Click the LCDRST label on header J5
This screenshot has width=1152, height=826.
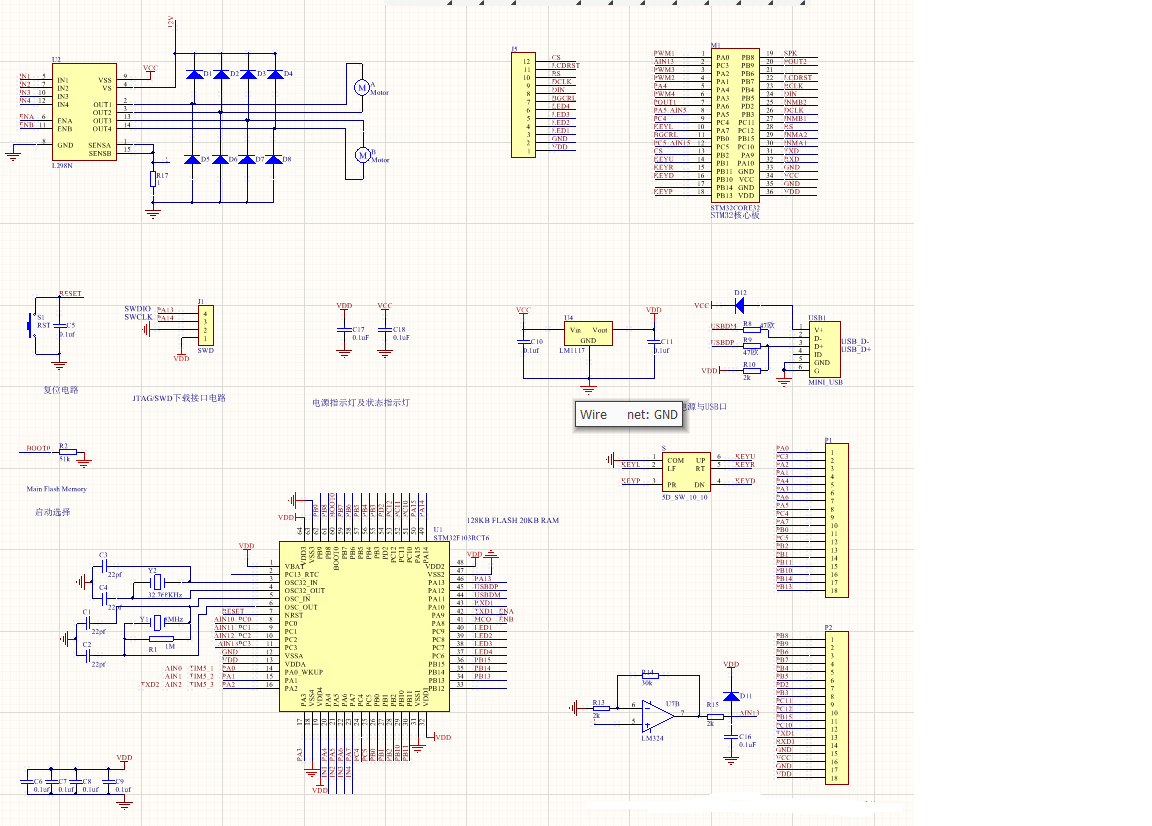tap(566, 65)
